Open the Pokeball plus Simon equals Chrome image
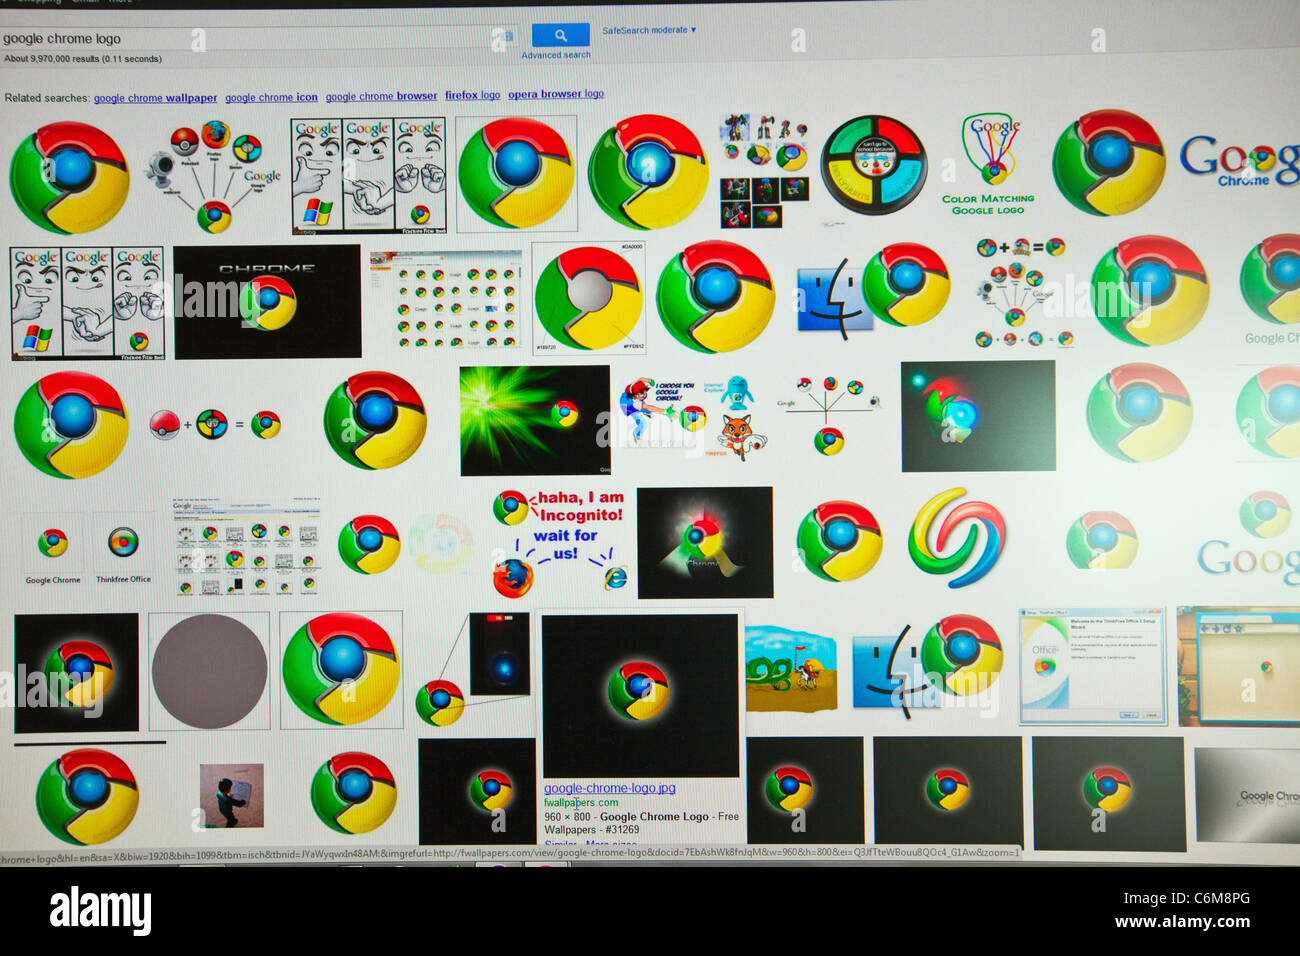 click(214, 424)
